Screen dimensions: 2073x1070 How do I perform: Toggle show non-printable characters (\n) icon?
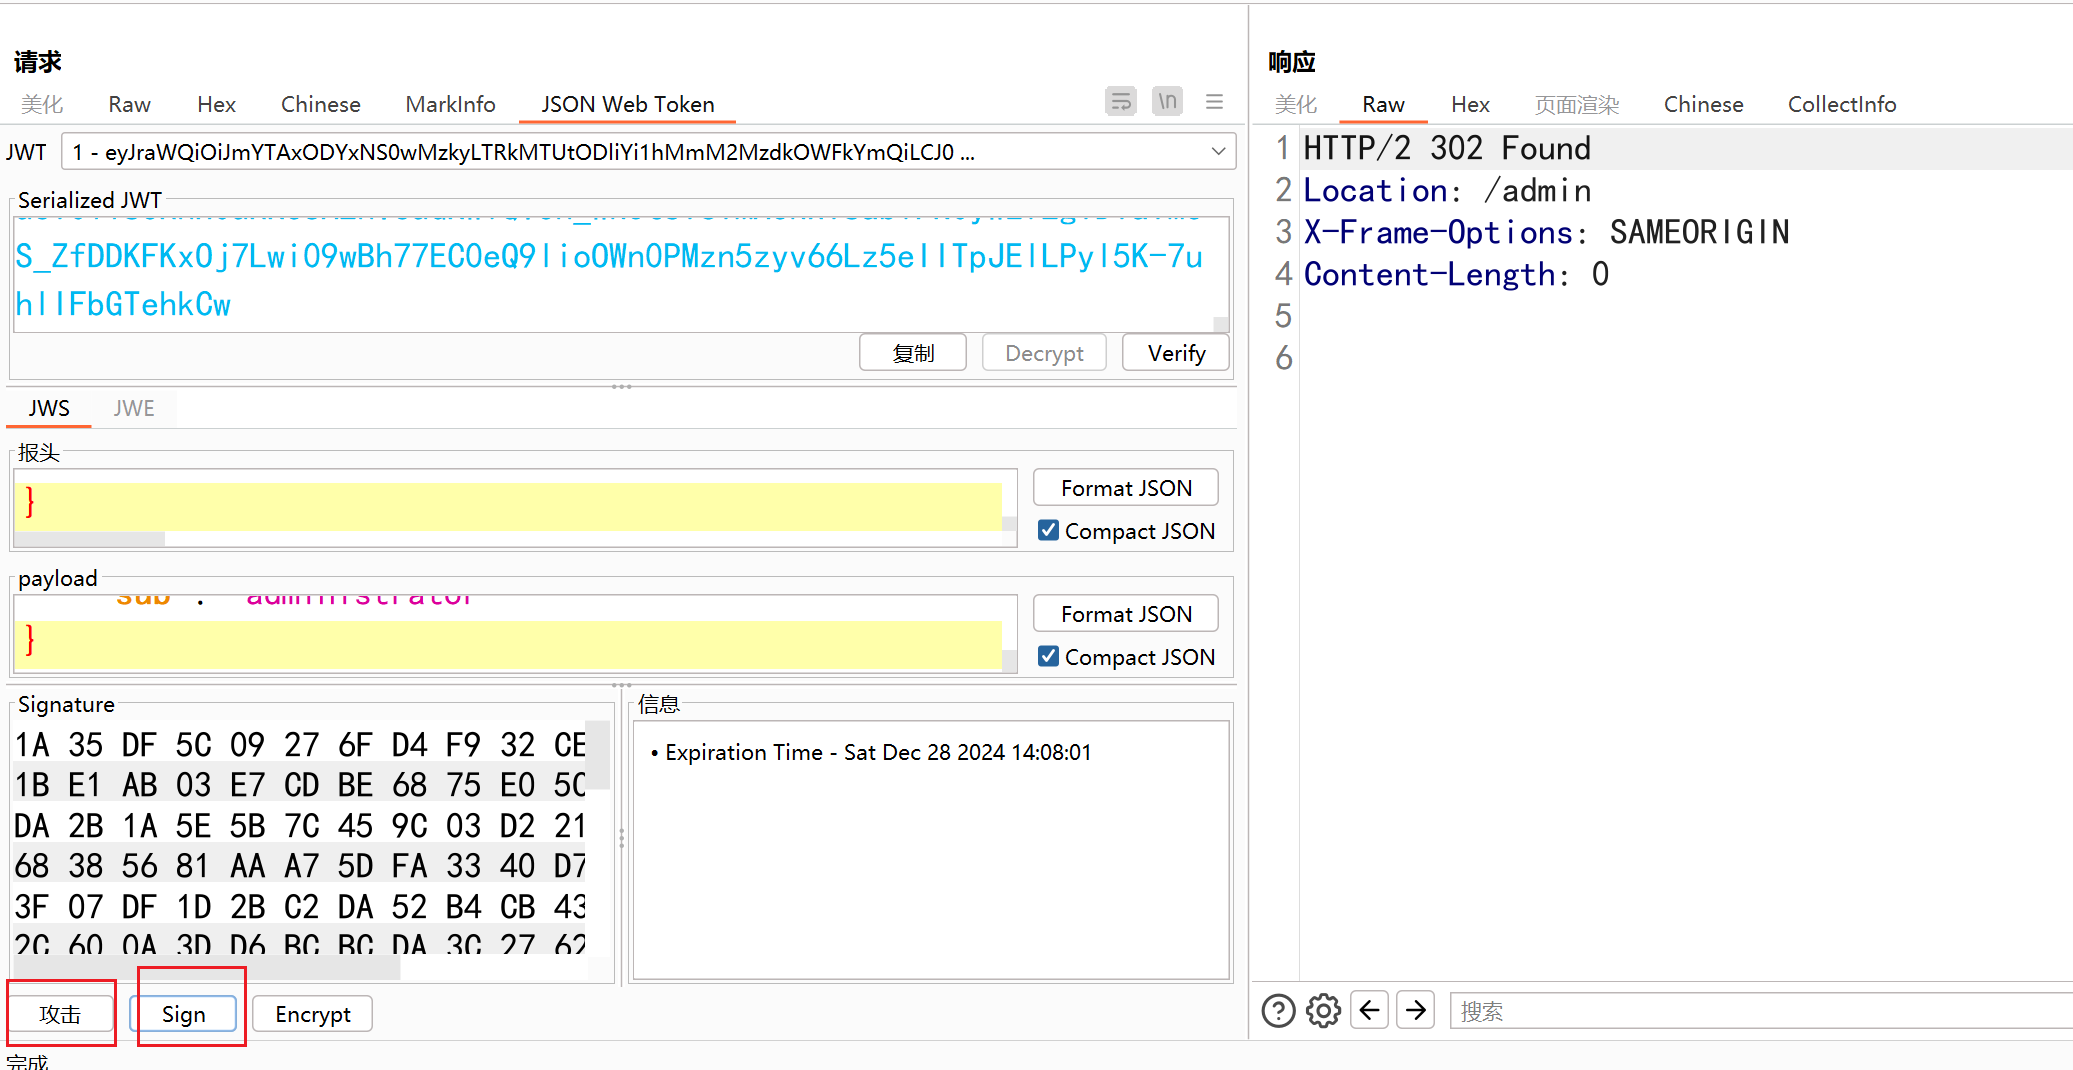[x=1167, y=102]
